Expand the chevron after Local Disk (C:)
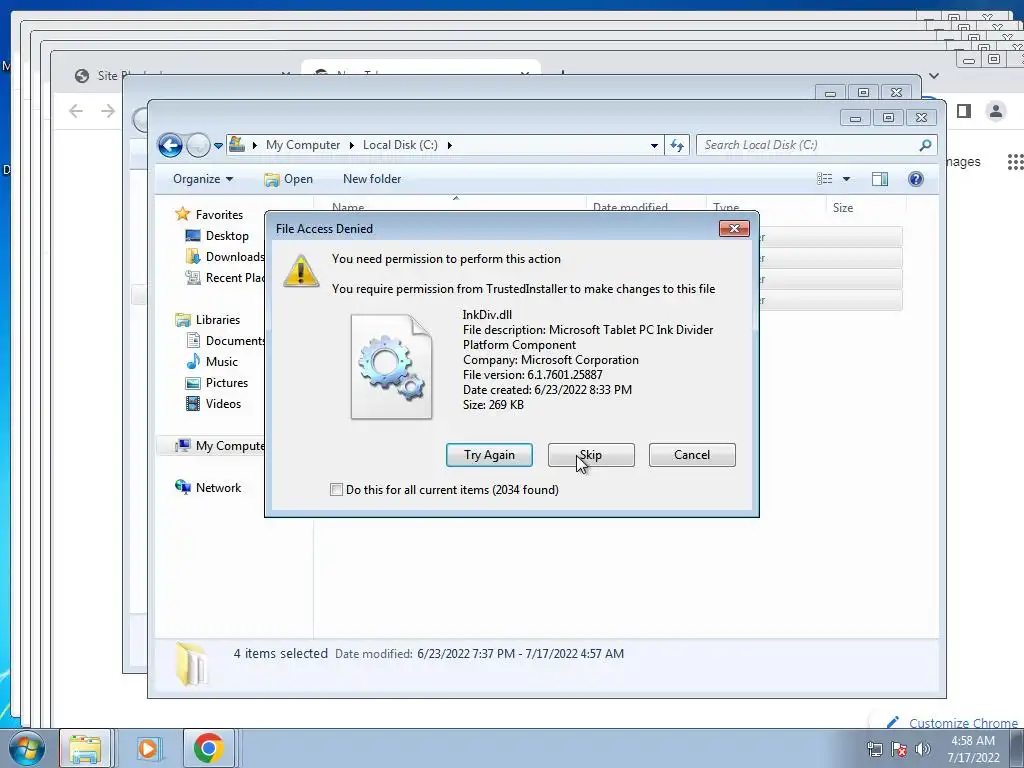 pyautogui.click(x=449, y=145)
